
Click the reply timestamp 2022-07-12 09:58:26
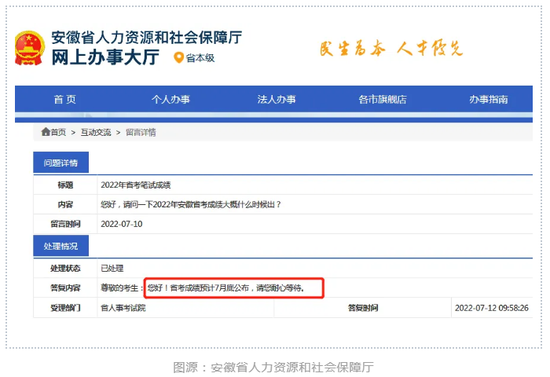tap(492, 308)
